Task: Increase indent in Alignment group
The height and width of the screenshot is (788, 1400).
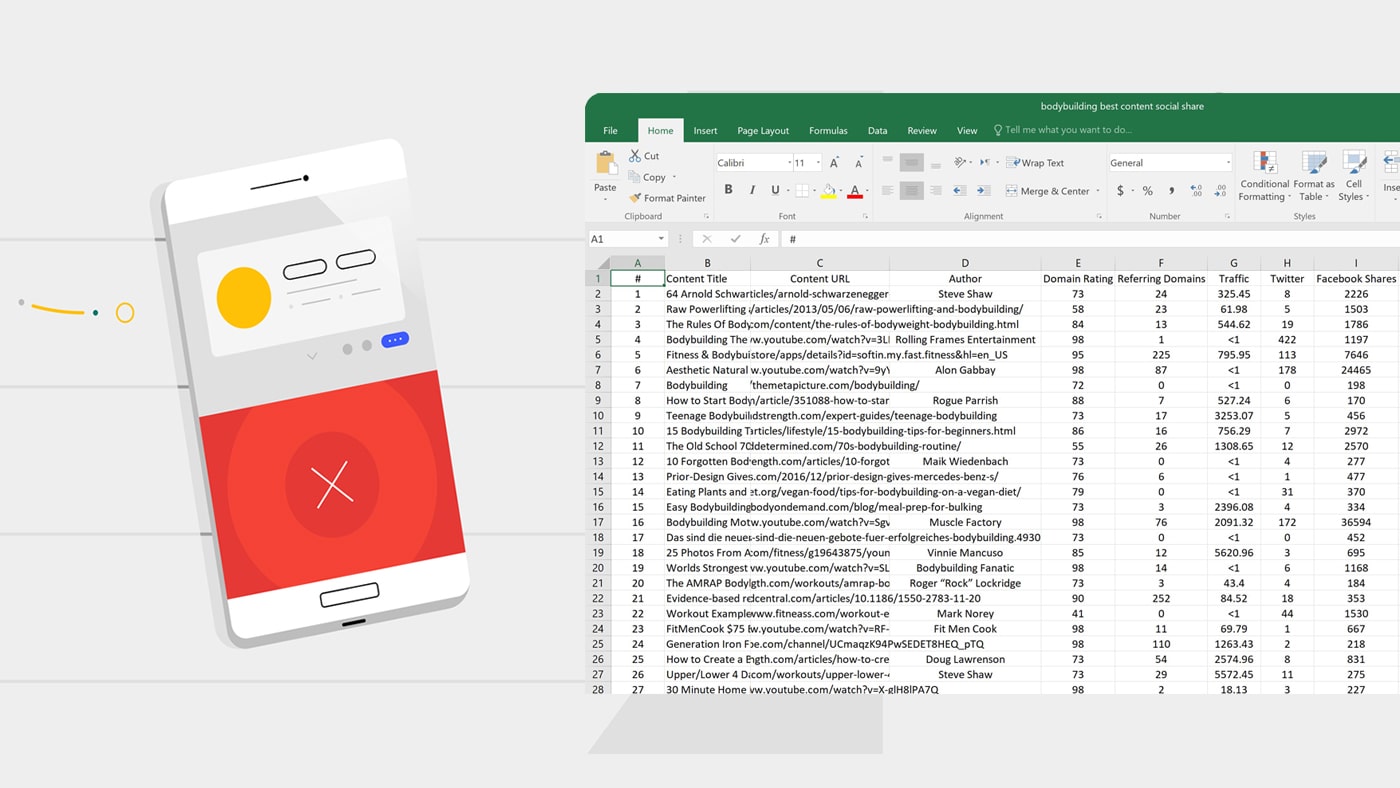Action: click(x=984, y=190)
